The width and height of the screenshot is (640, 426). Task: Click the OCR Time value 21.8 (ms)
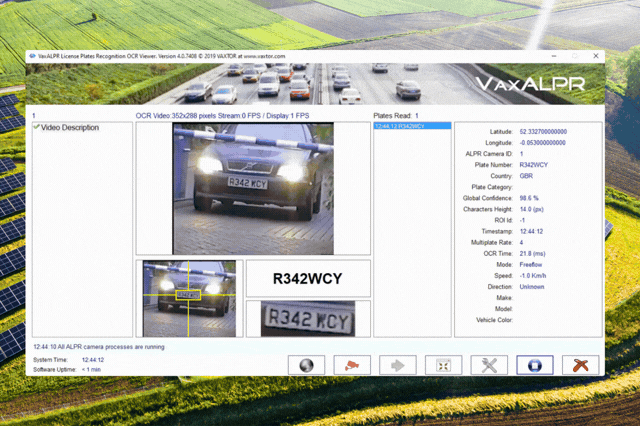click(x=532, y=253)
